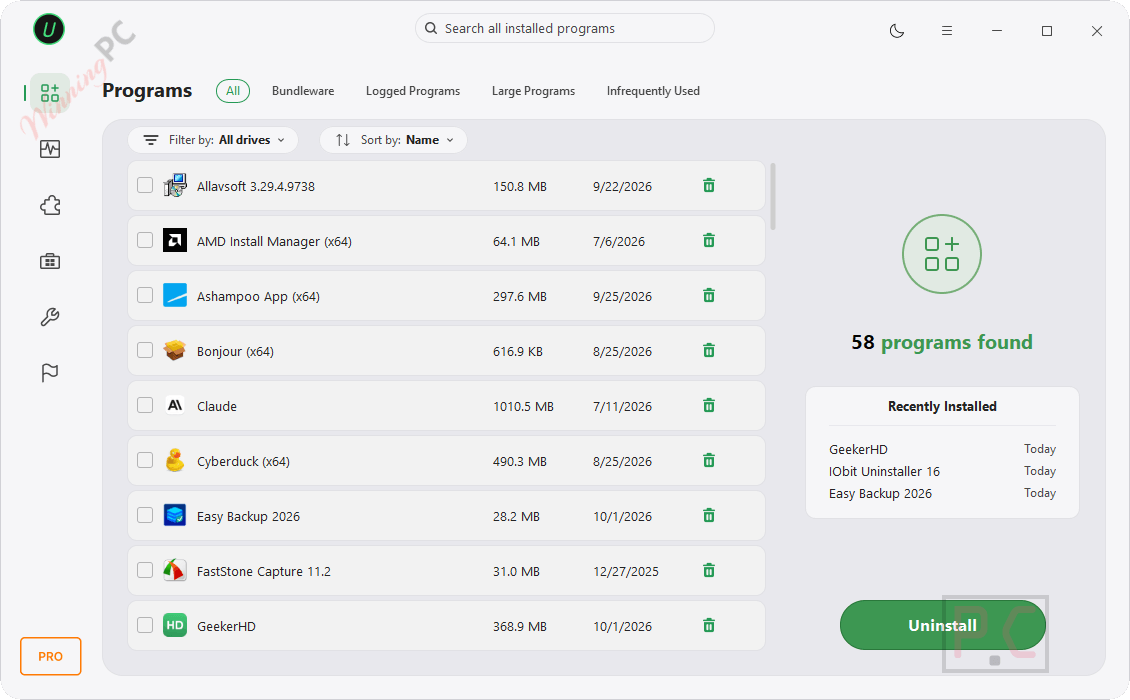Open the Sort by Name dropdown
Image resolution: width=1130 pixels, height=700 pixels.
point(393,140)
